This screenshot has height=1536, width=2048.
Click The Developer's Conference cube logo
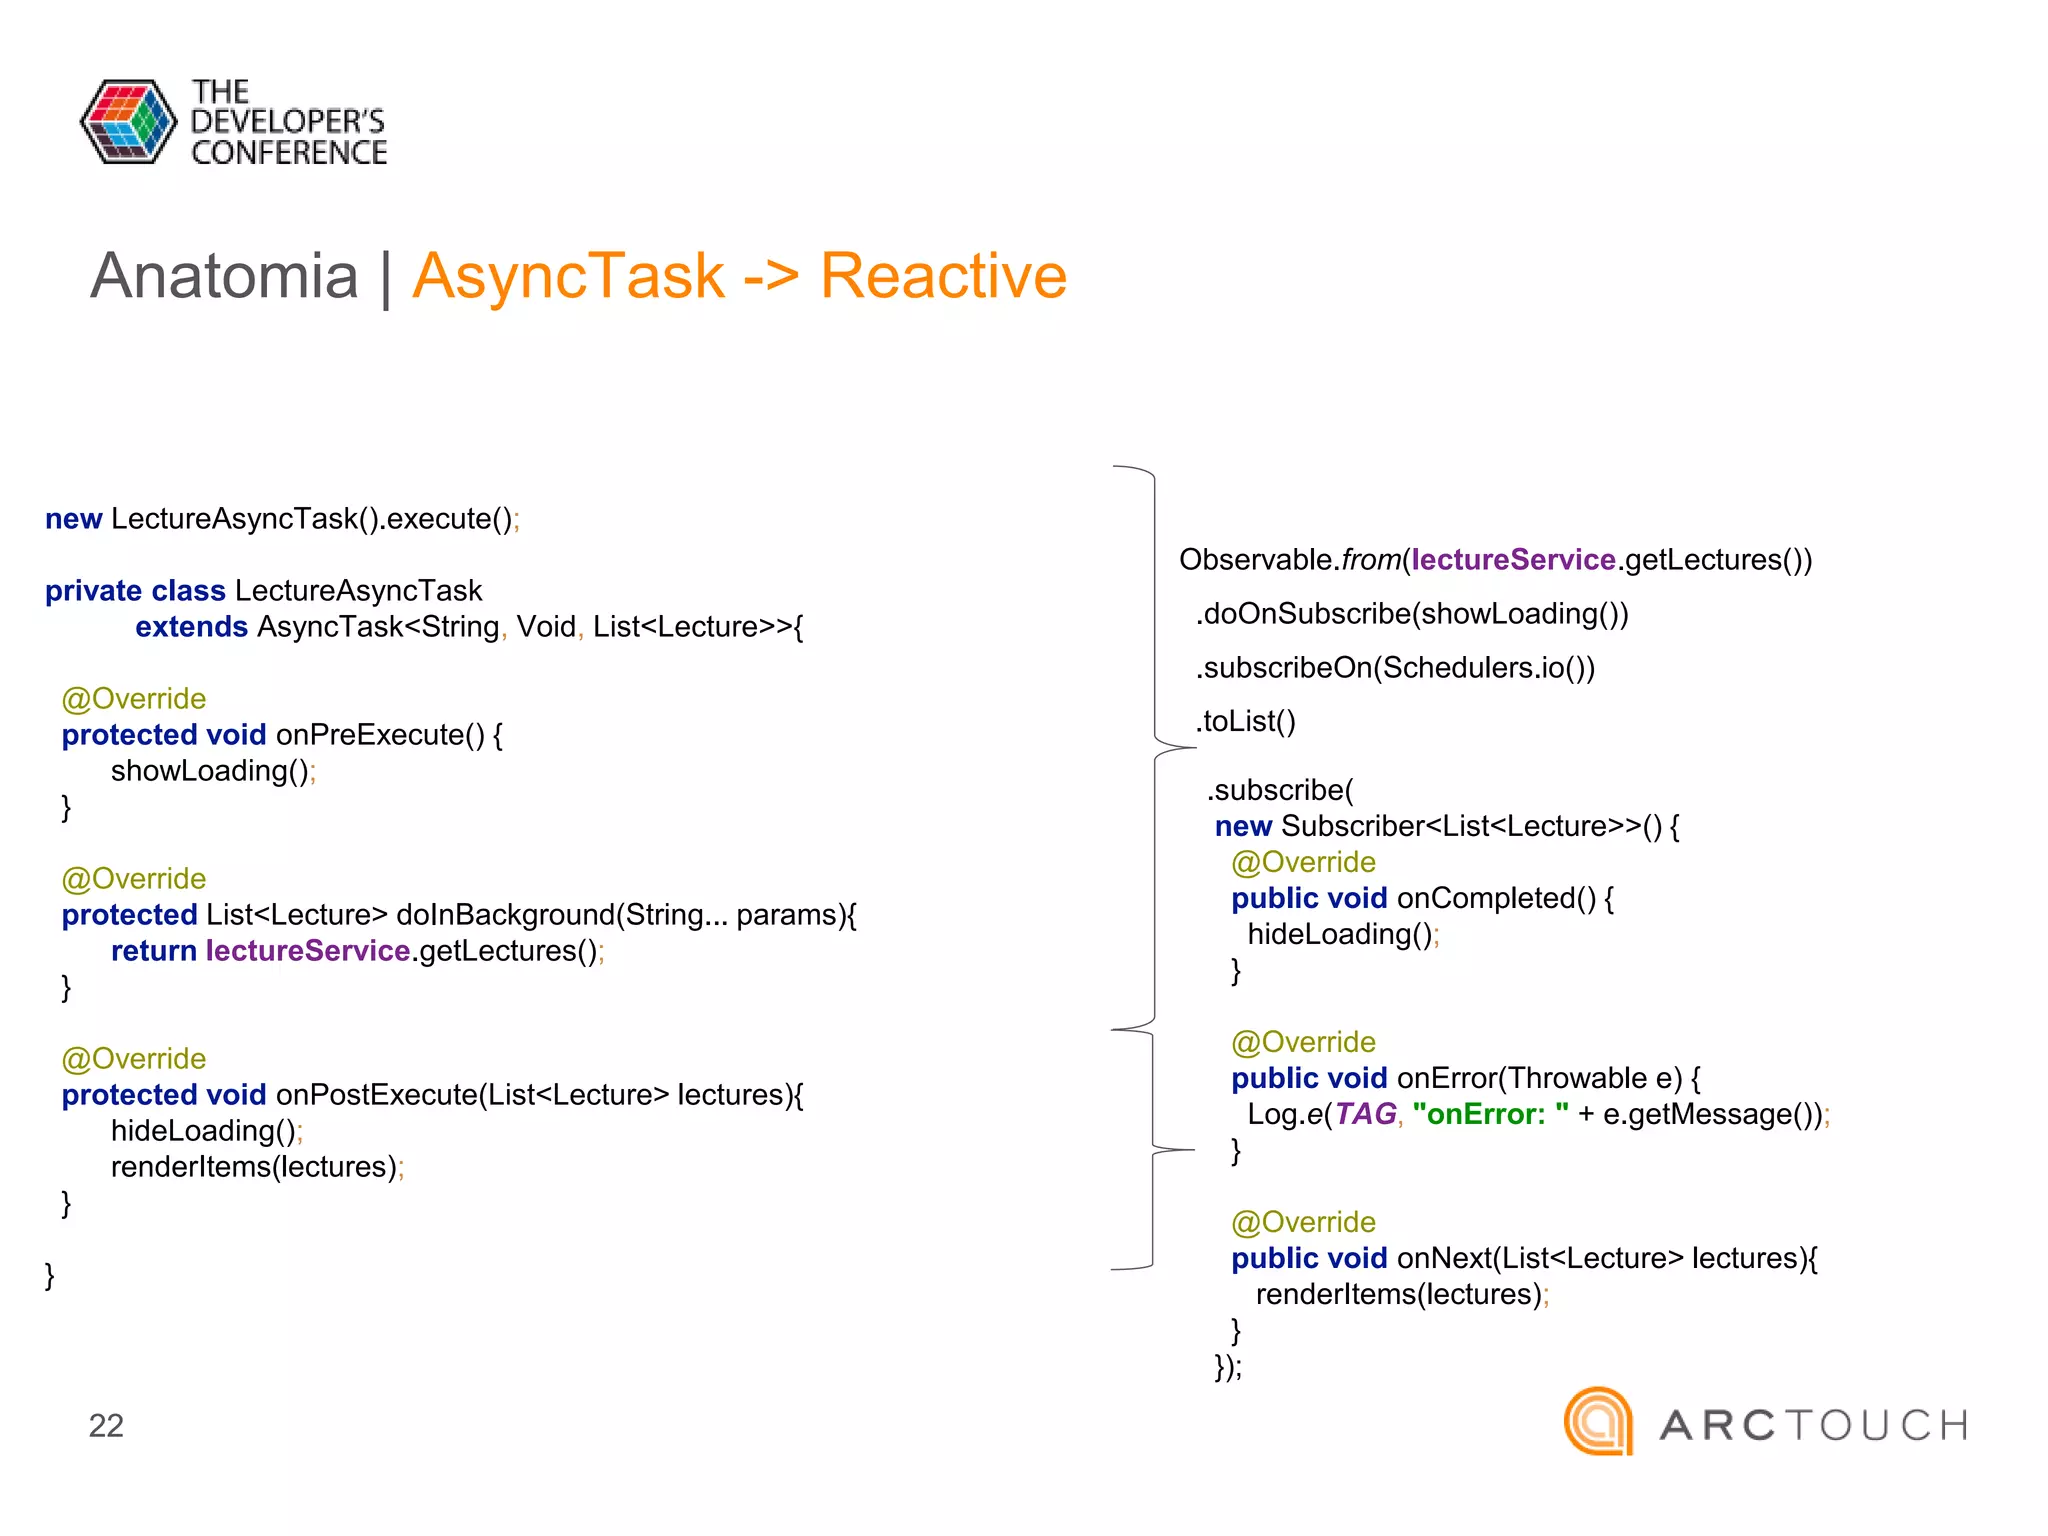129,122
